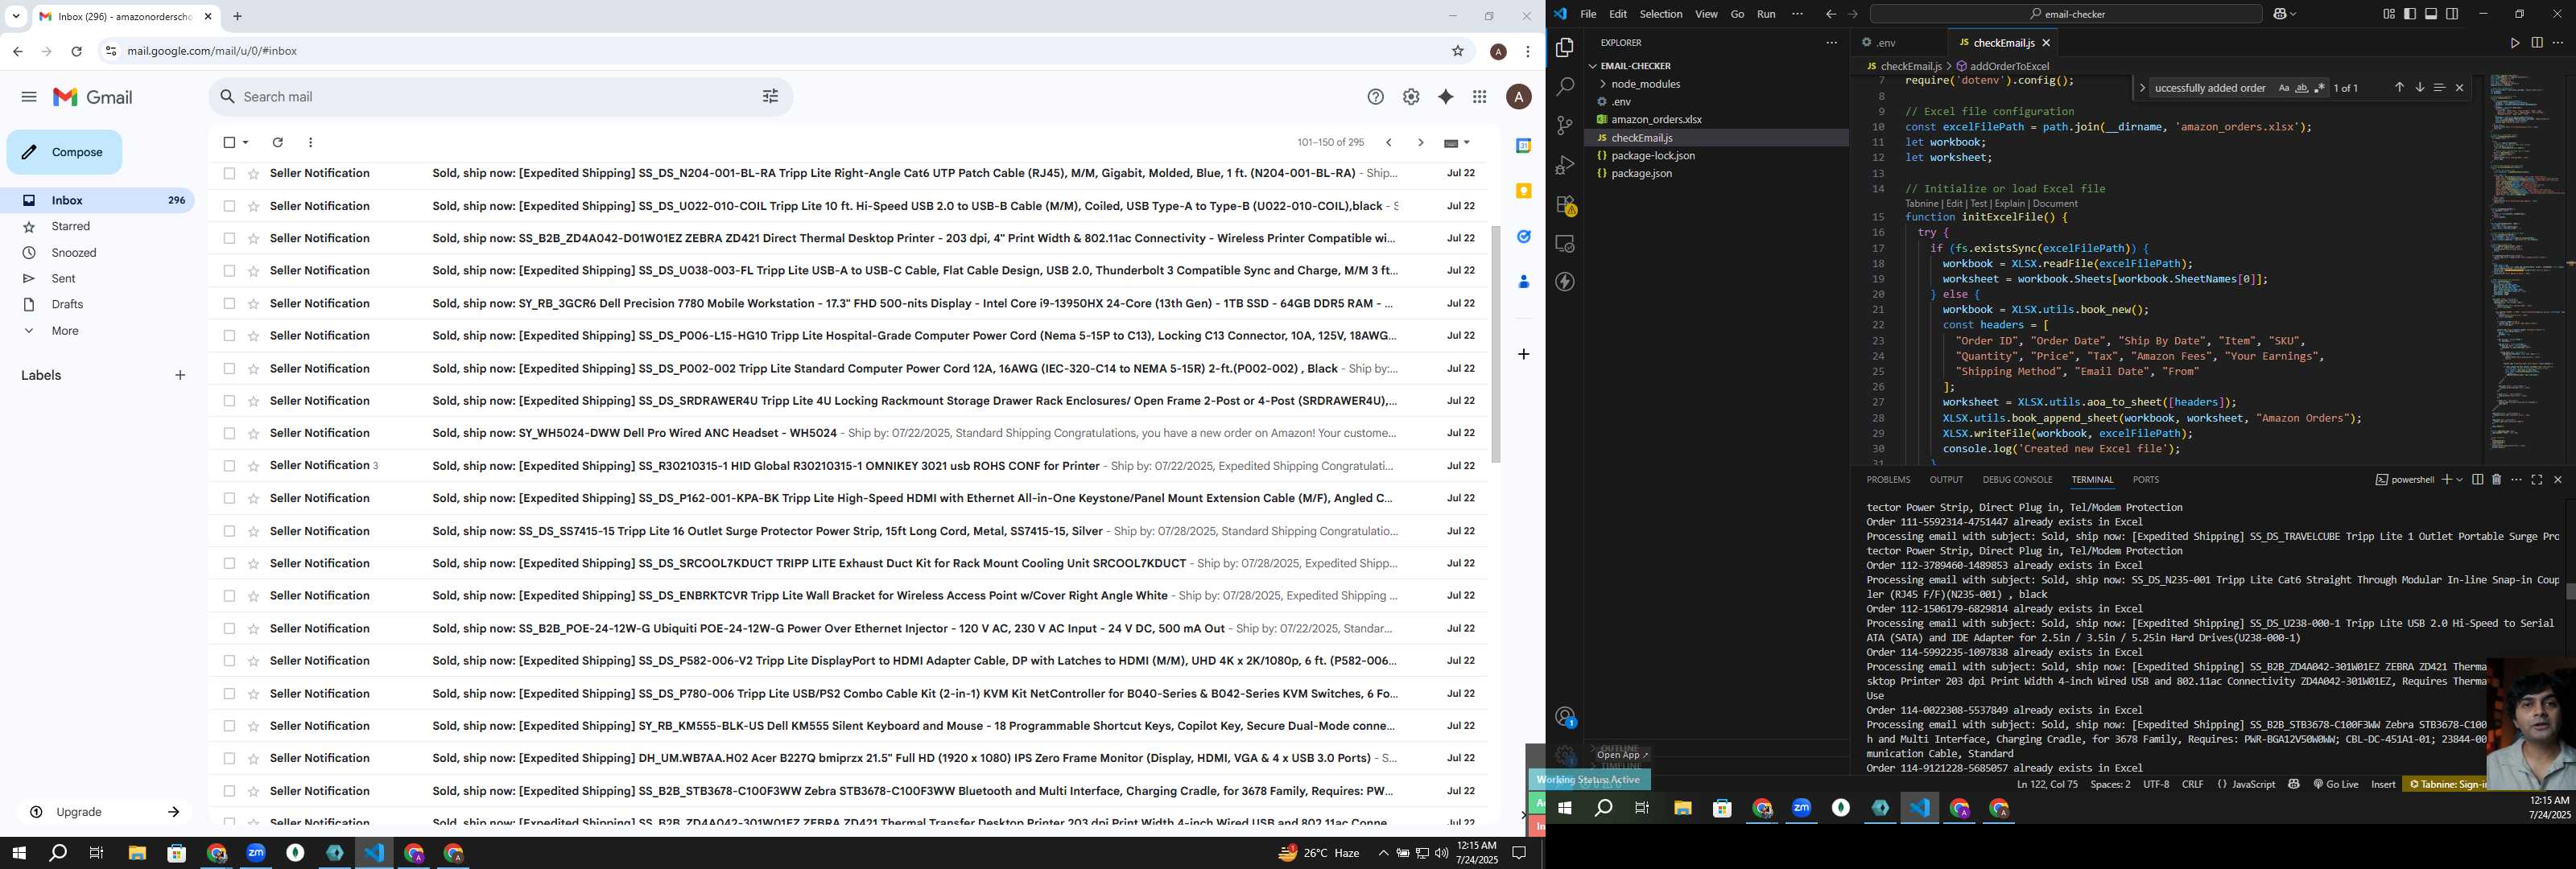Open Google Tasks from Gmail side panel
Image resolution: width=2576 pixels, height=869 pixels.
1523,237
